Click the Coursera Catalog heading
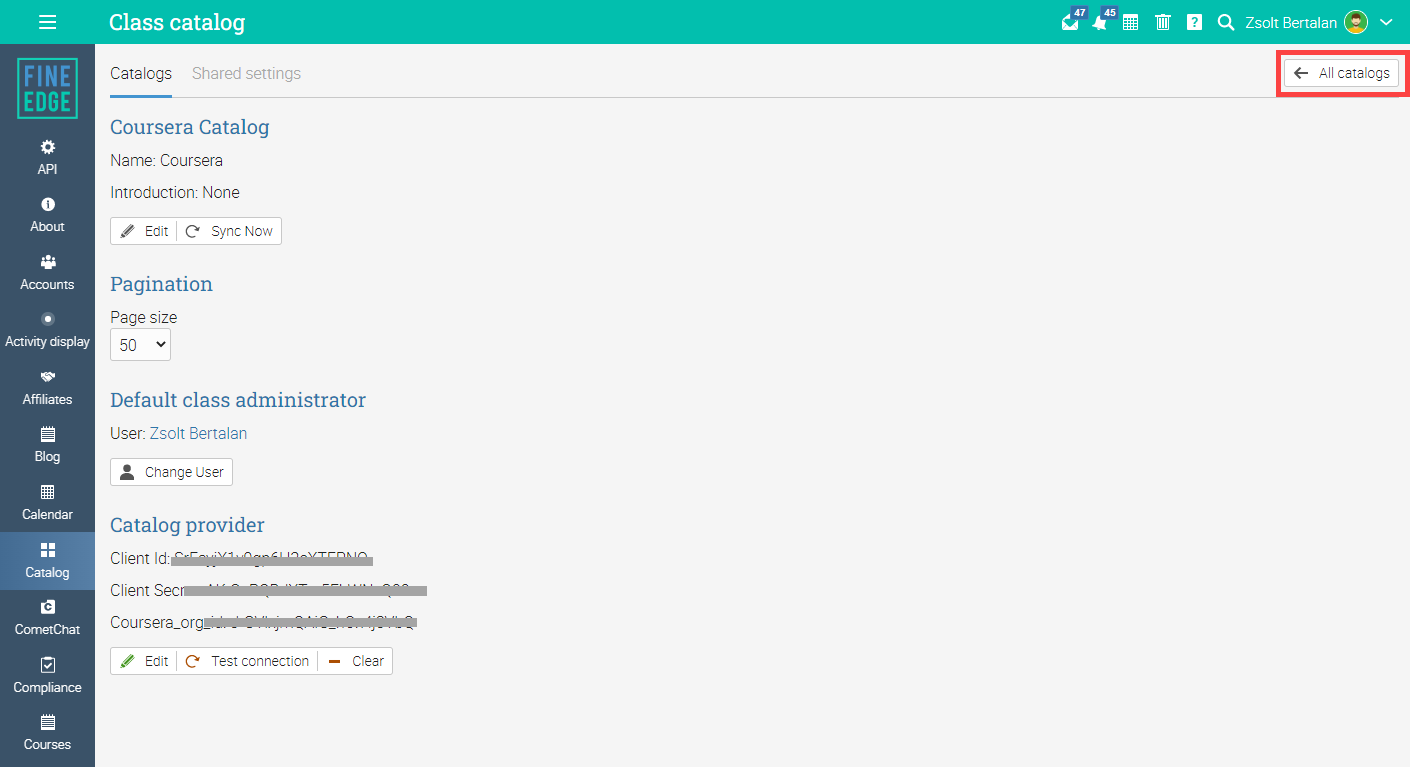The height and width of the screenshot is (767, 1410). [x=190, y=127]
